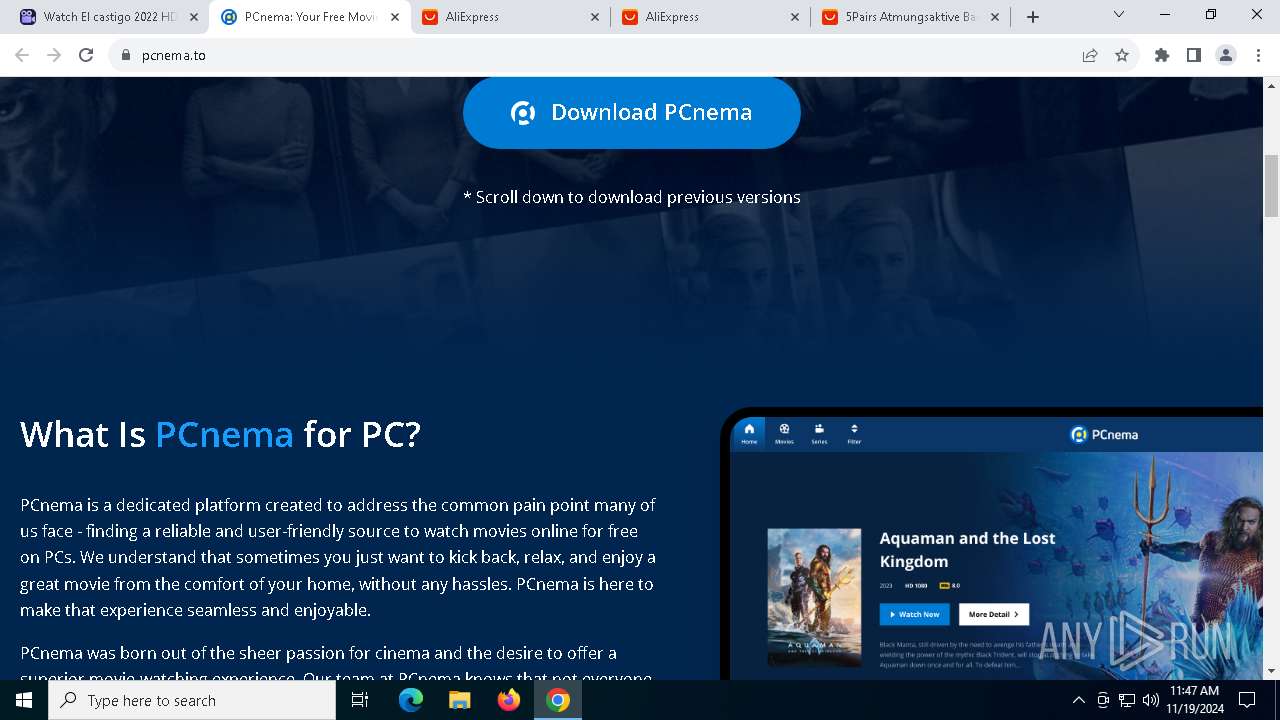
Task: Click the Home icon in the PCnema preview
Action: point(749,433)
